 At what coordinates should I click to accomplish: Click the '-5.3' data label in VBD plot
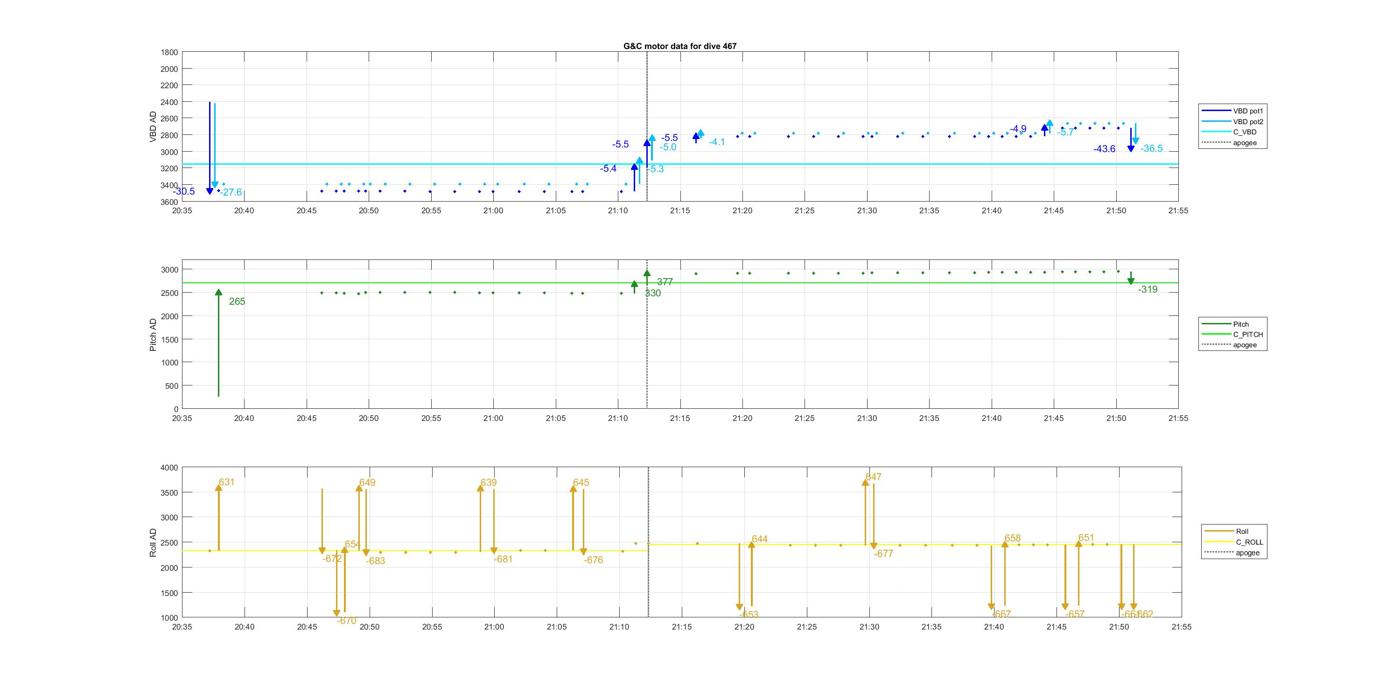click(655, 170)
